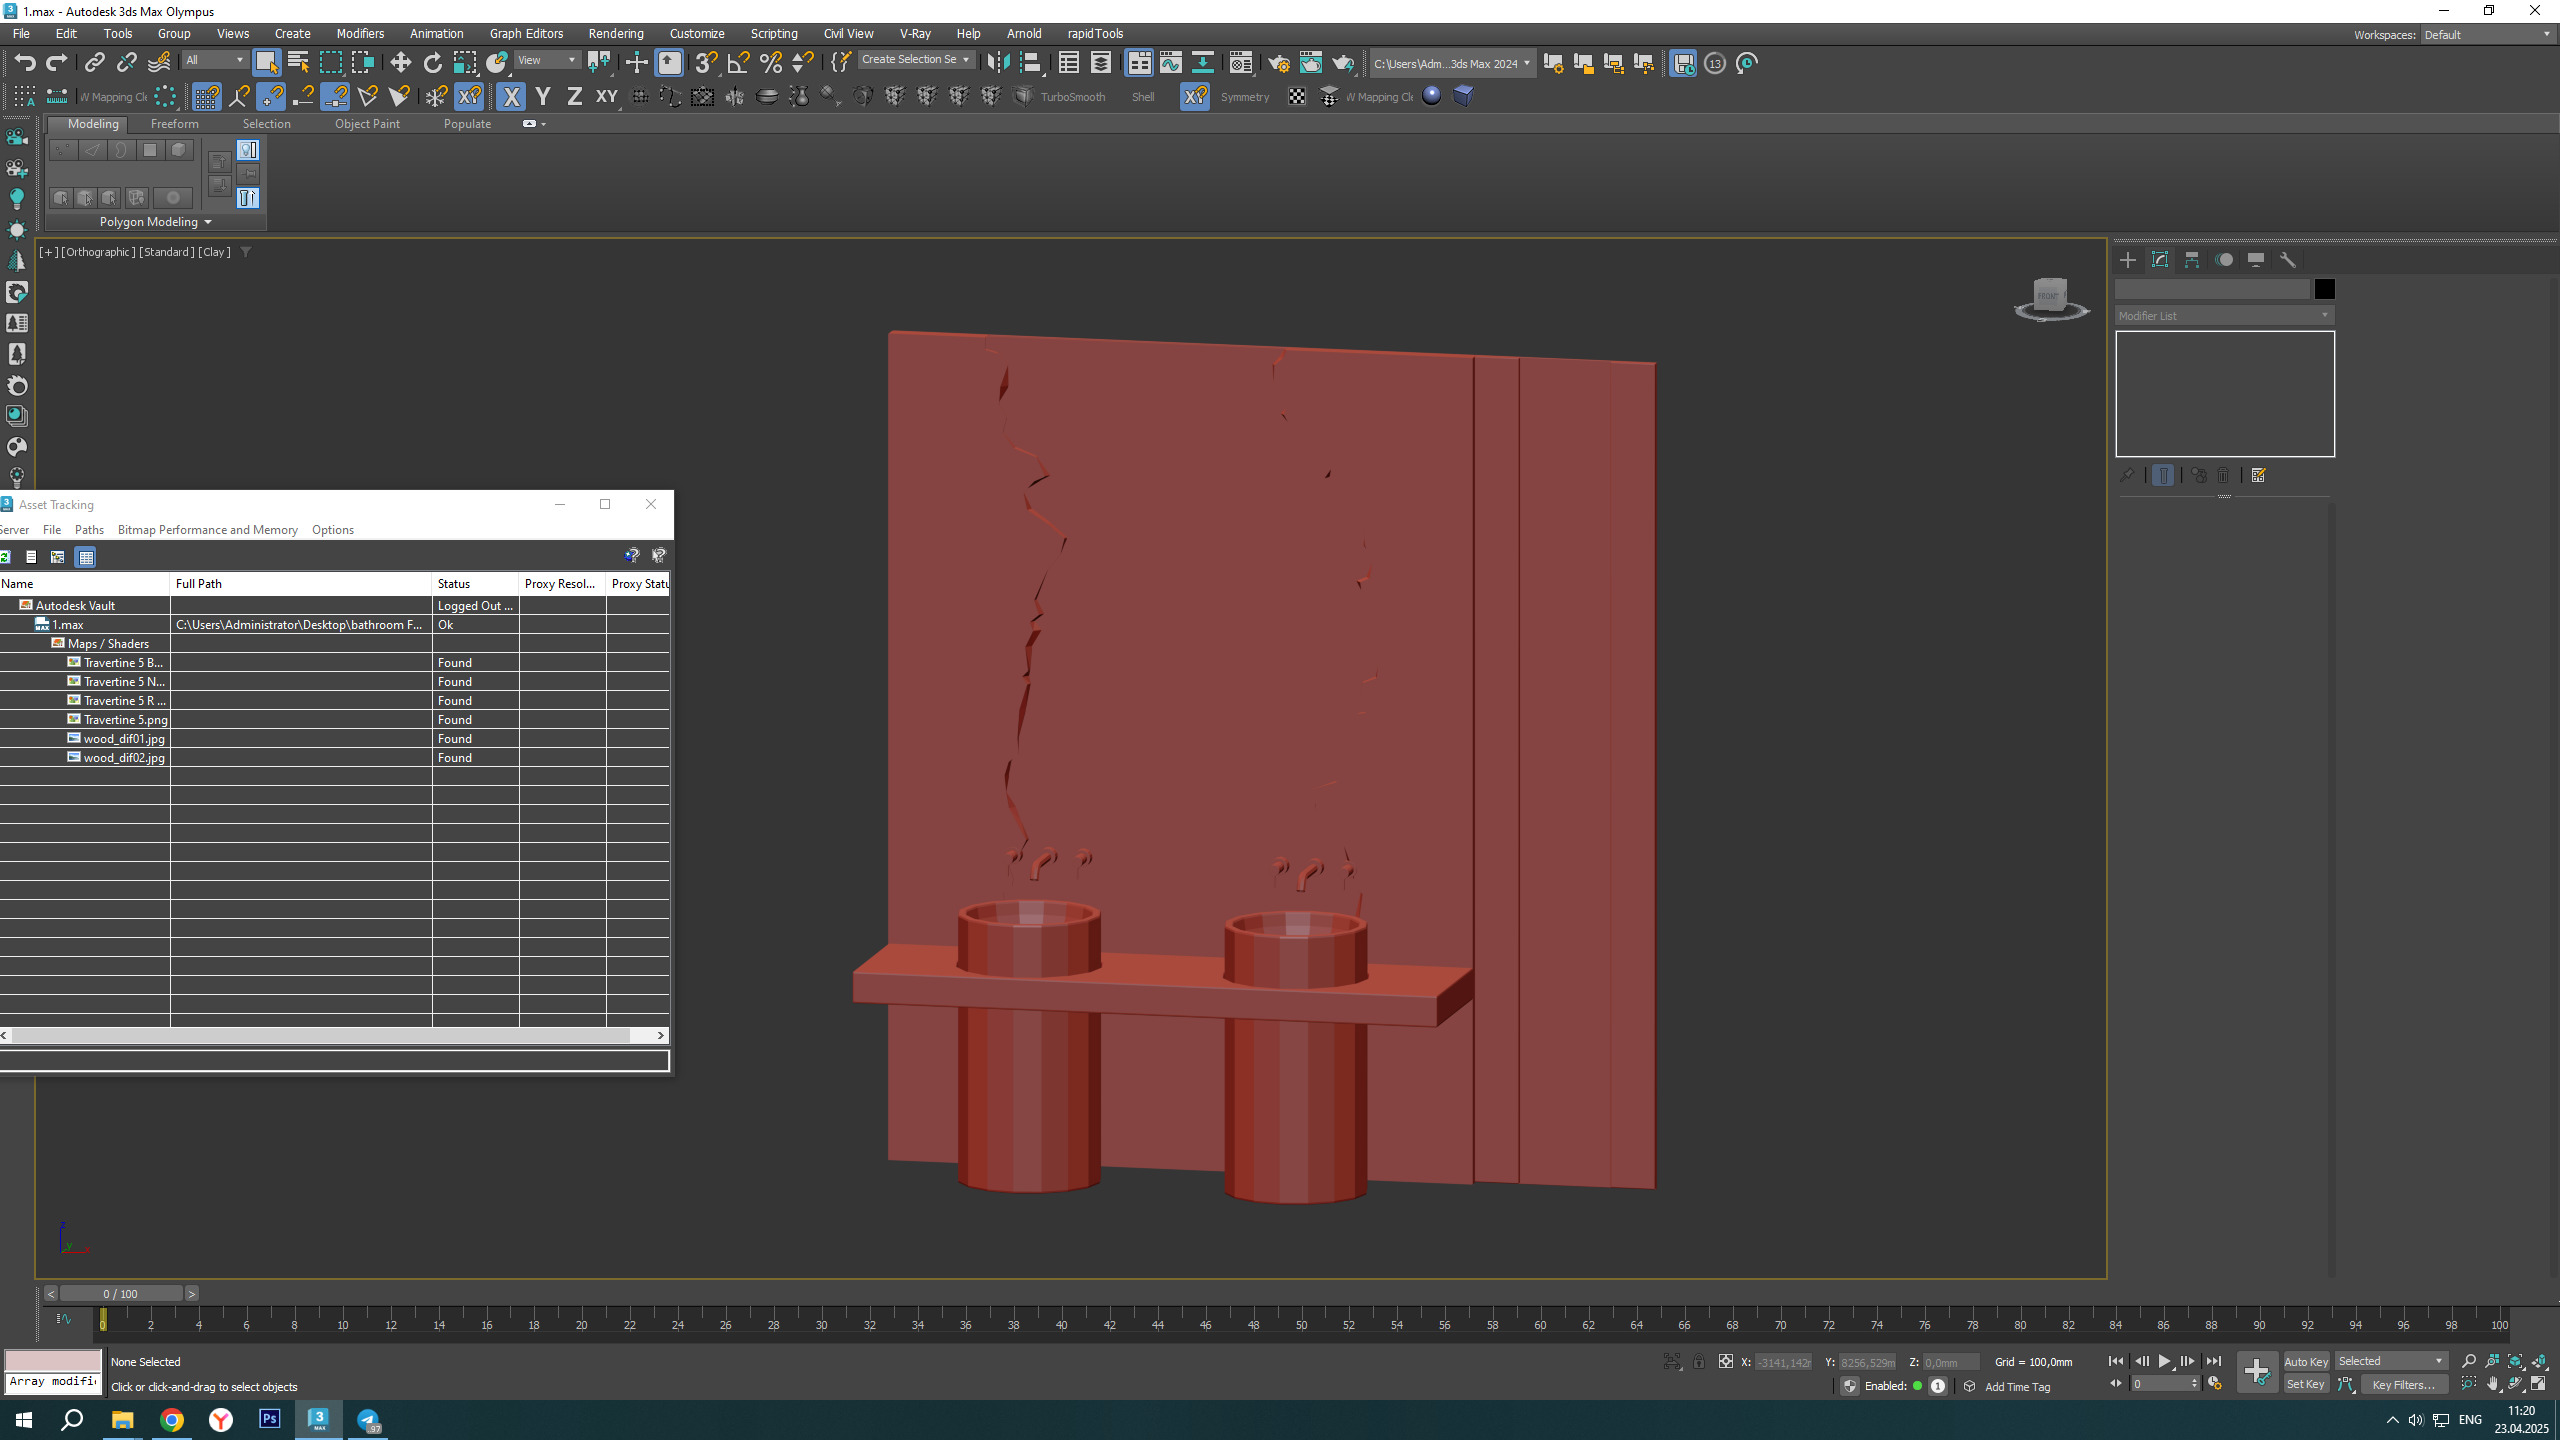Open the Layer Explorer stack icon
Image resolution: width=2560 pixels, height=1440 pixels.
(x=1100, y=63)
